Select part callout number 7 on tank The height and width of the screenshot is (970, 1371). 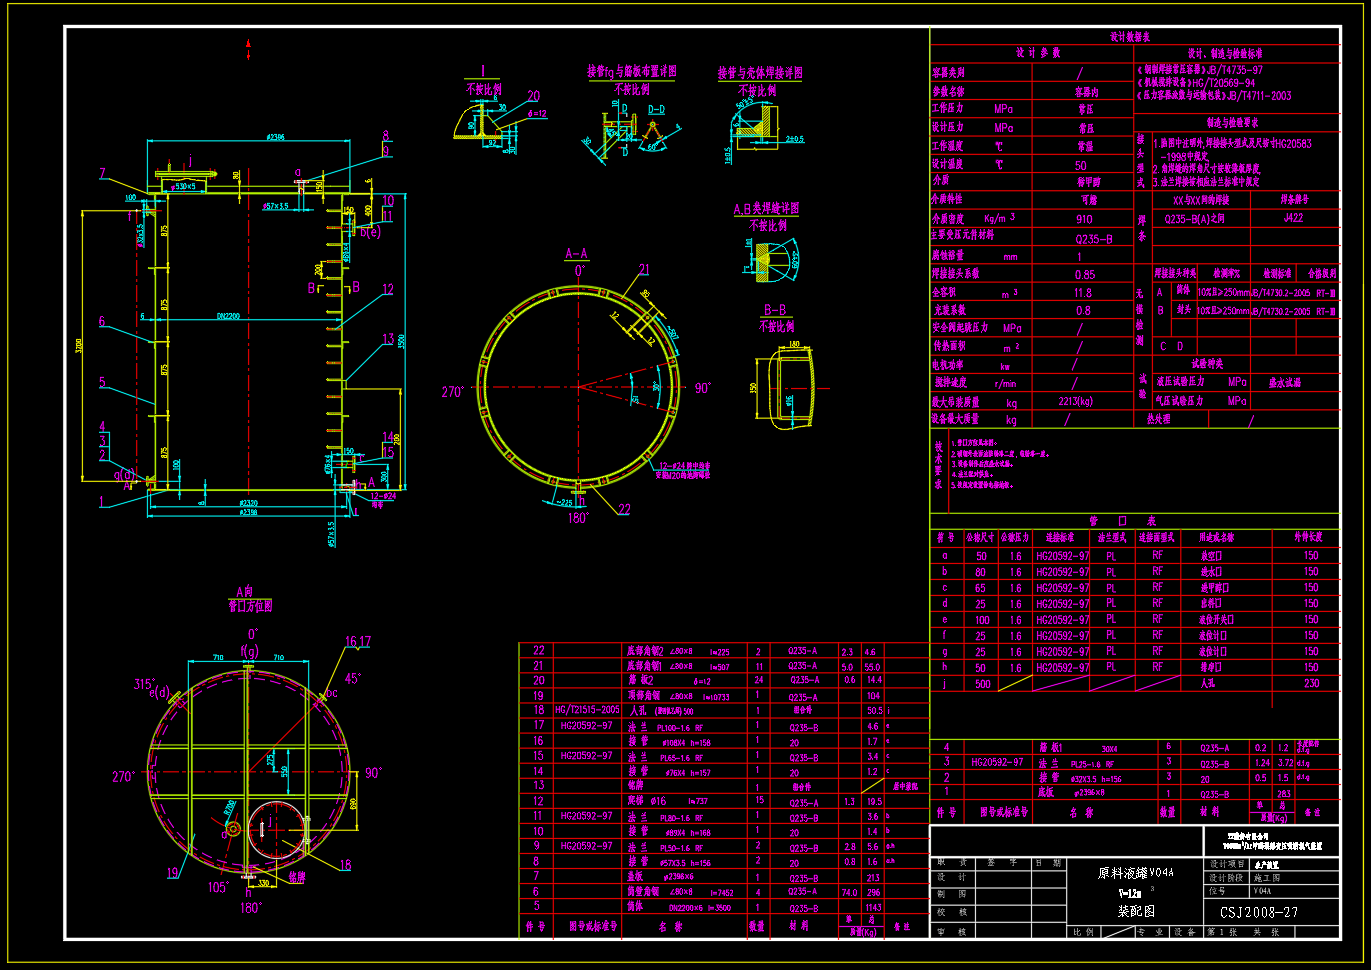tap(102, 173)
